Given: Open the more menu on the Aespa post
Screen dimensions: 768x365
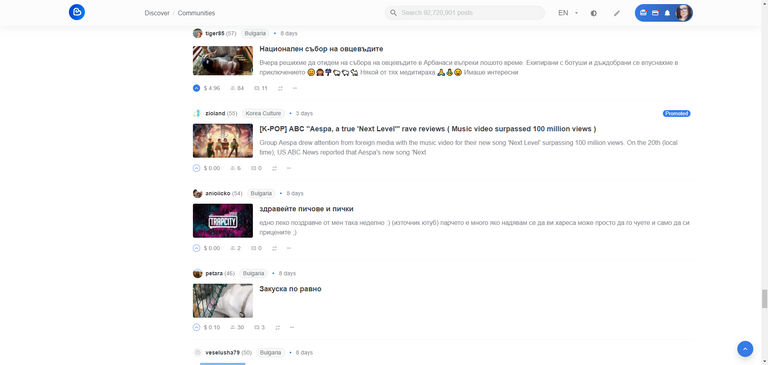Looking at the screenshot, I should click(x=288, y=168).
